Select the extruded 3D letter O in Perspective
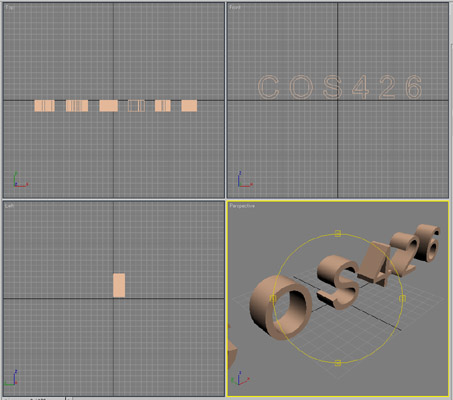The height and width of the screenshot is (400, 453). 280,307
